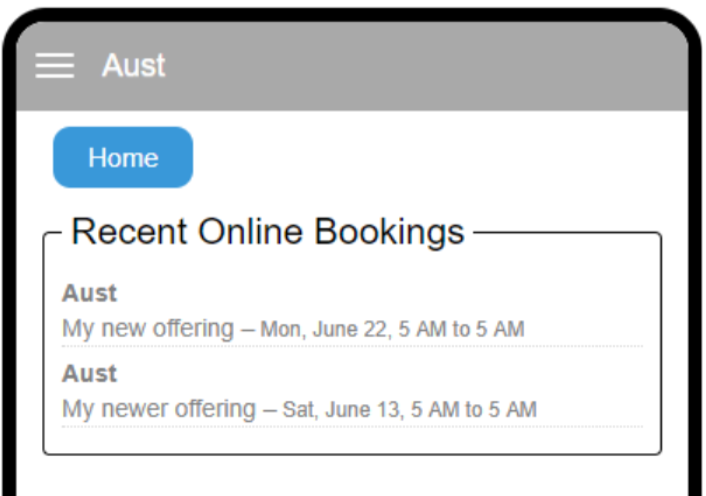The width and height of the screenshot is (706, 496).
Task: Click the Mon, June 22 date
Action: pos(324,329)
